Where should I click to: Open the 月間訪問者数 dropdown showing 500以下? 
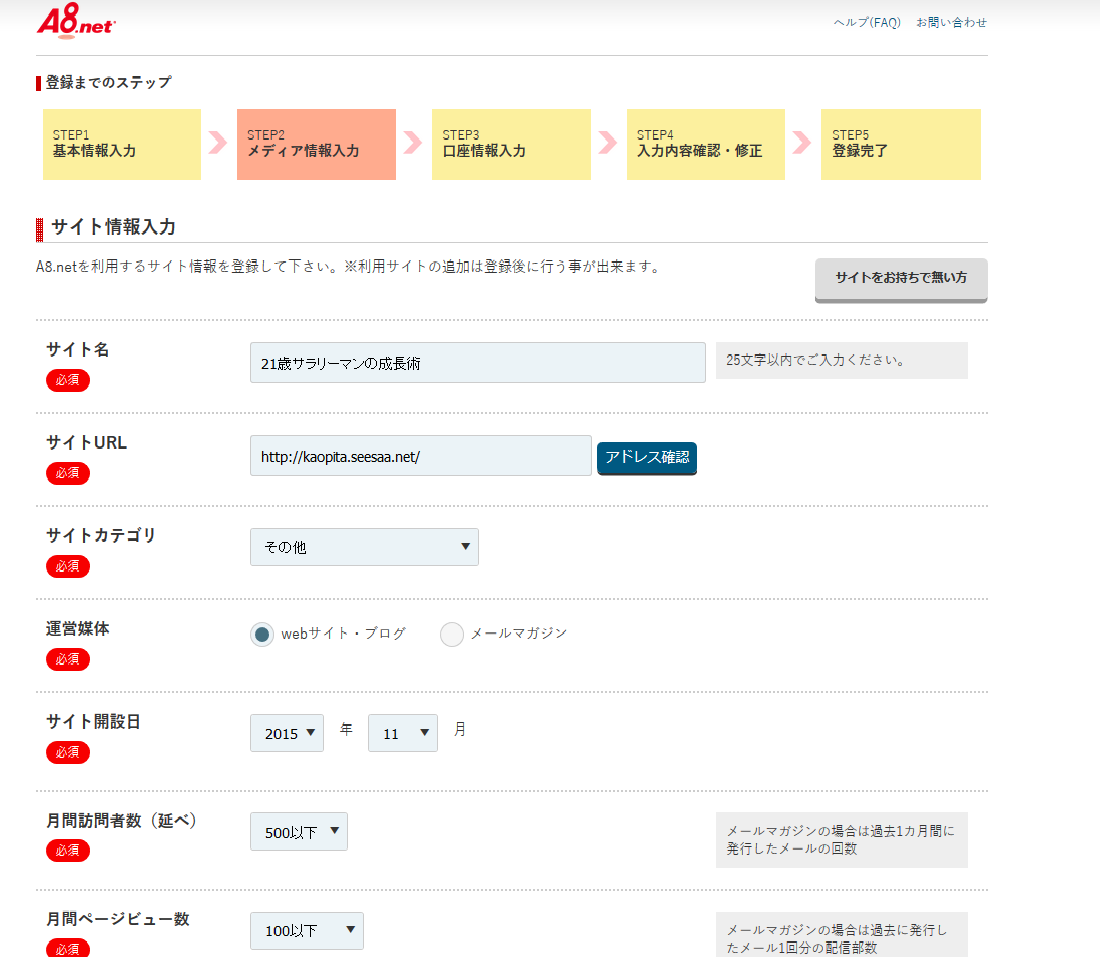(298, 831)
